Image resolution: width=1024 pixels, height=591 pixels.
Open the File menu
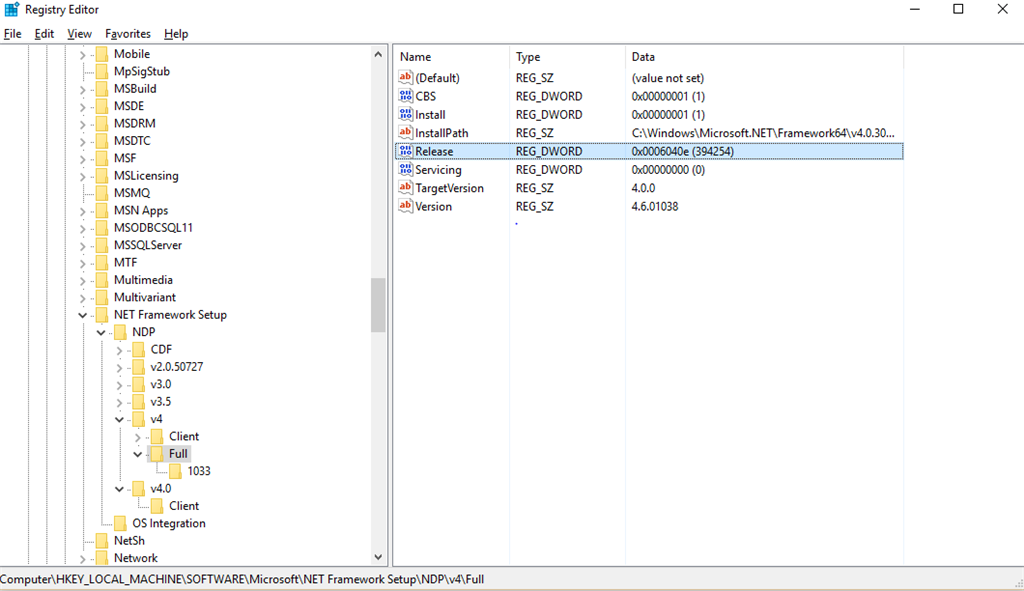tap(12, 33)
